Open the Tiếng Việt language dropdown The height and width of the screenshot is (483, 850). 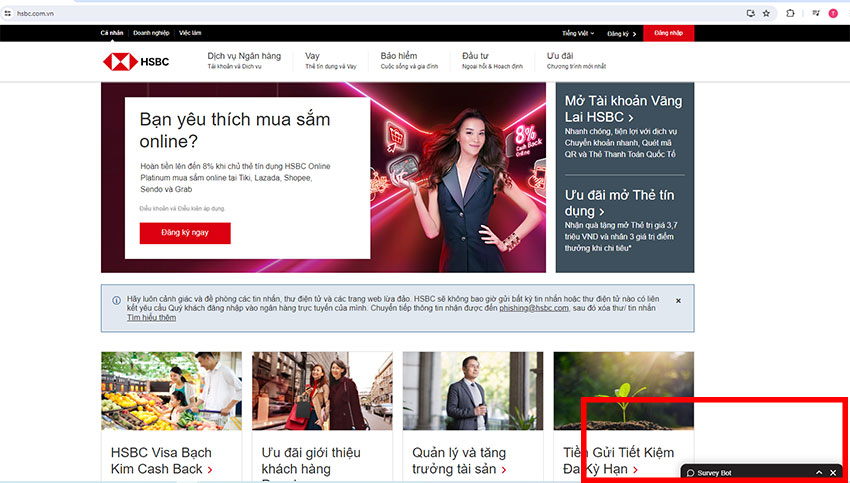tap(578, 34)
